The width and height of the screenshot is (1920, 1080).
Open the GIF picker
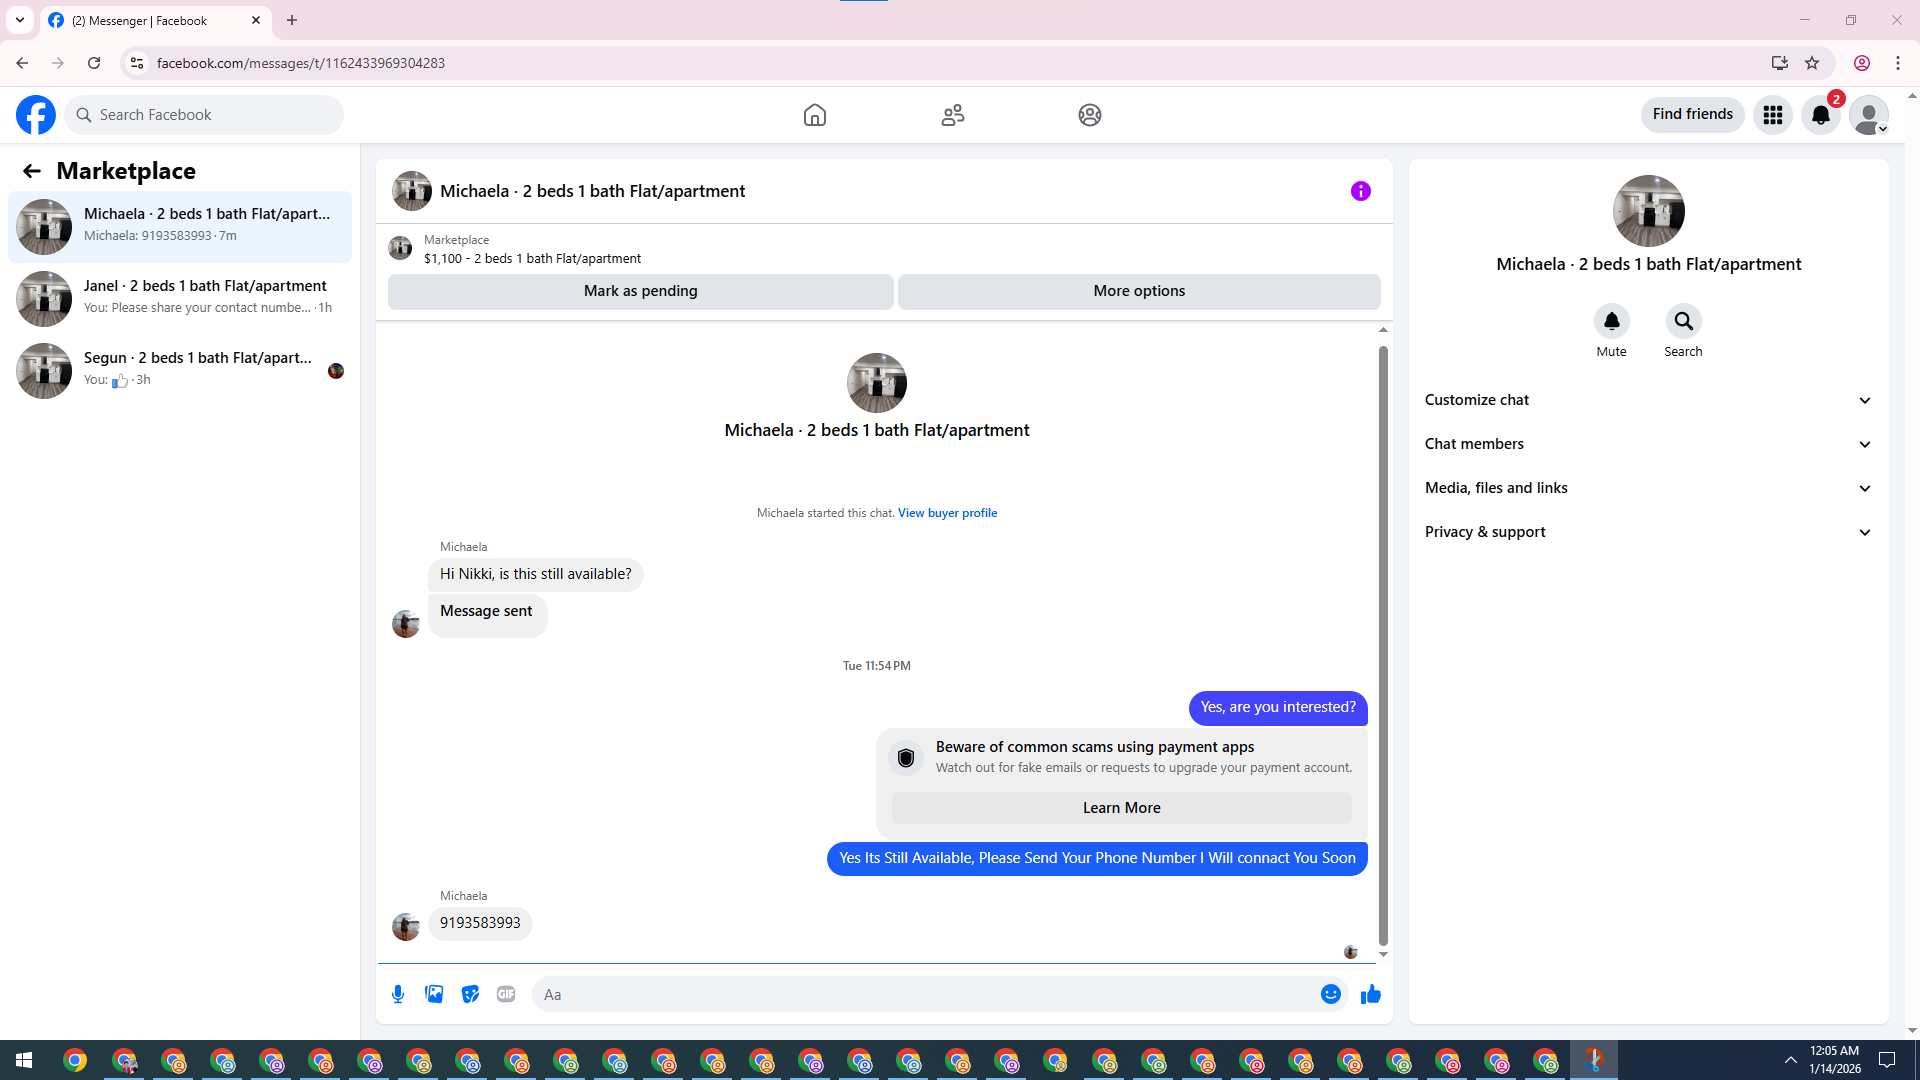[506, 994]
